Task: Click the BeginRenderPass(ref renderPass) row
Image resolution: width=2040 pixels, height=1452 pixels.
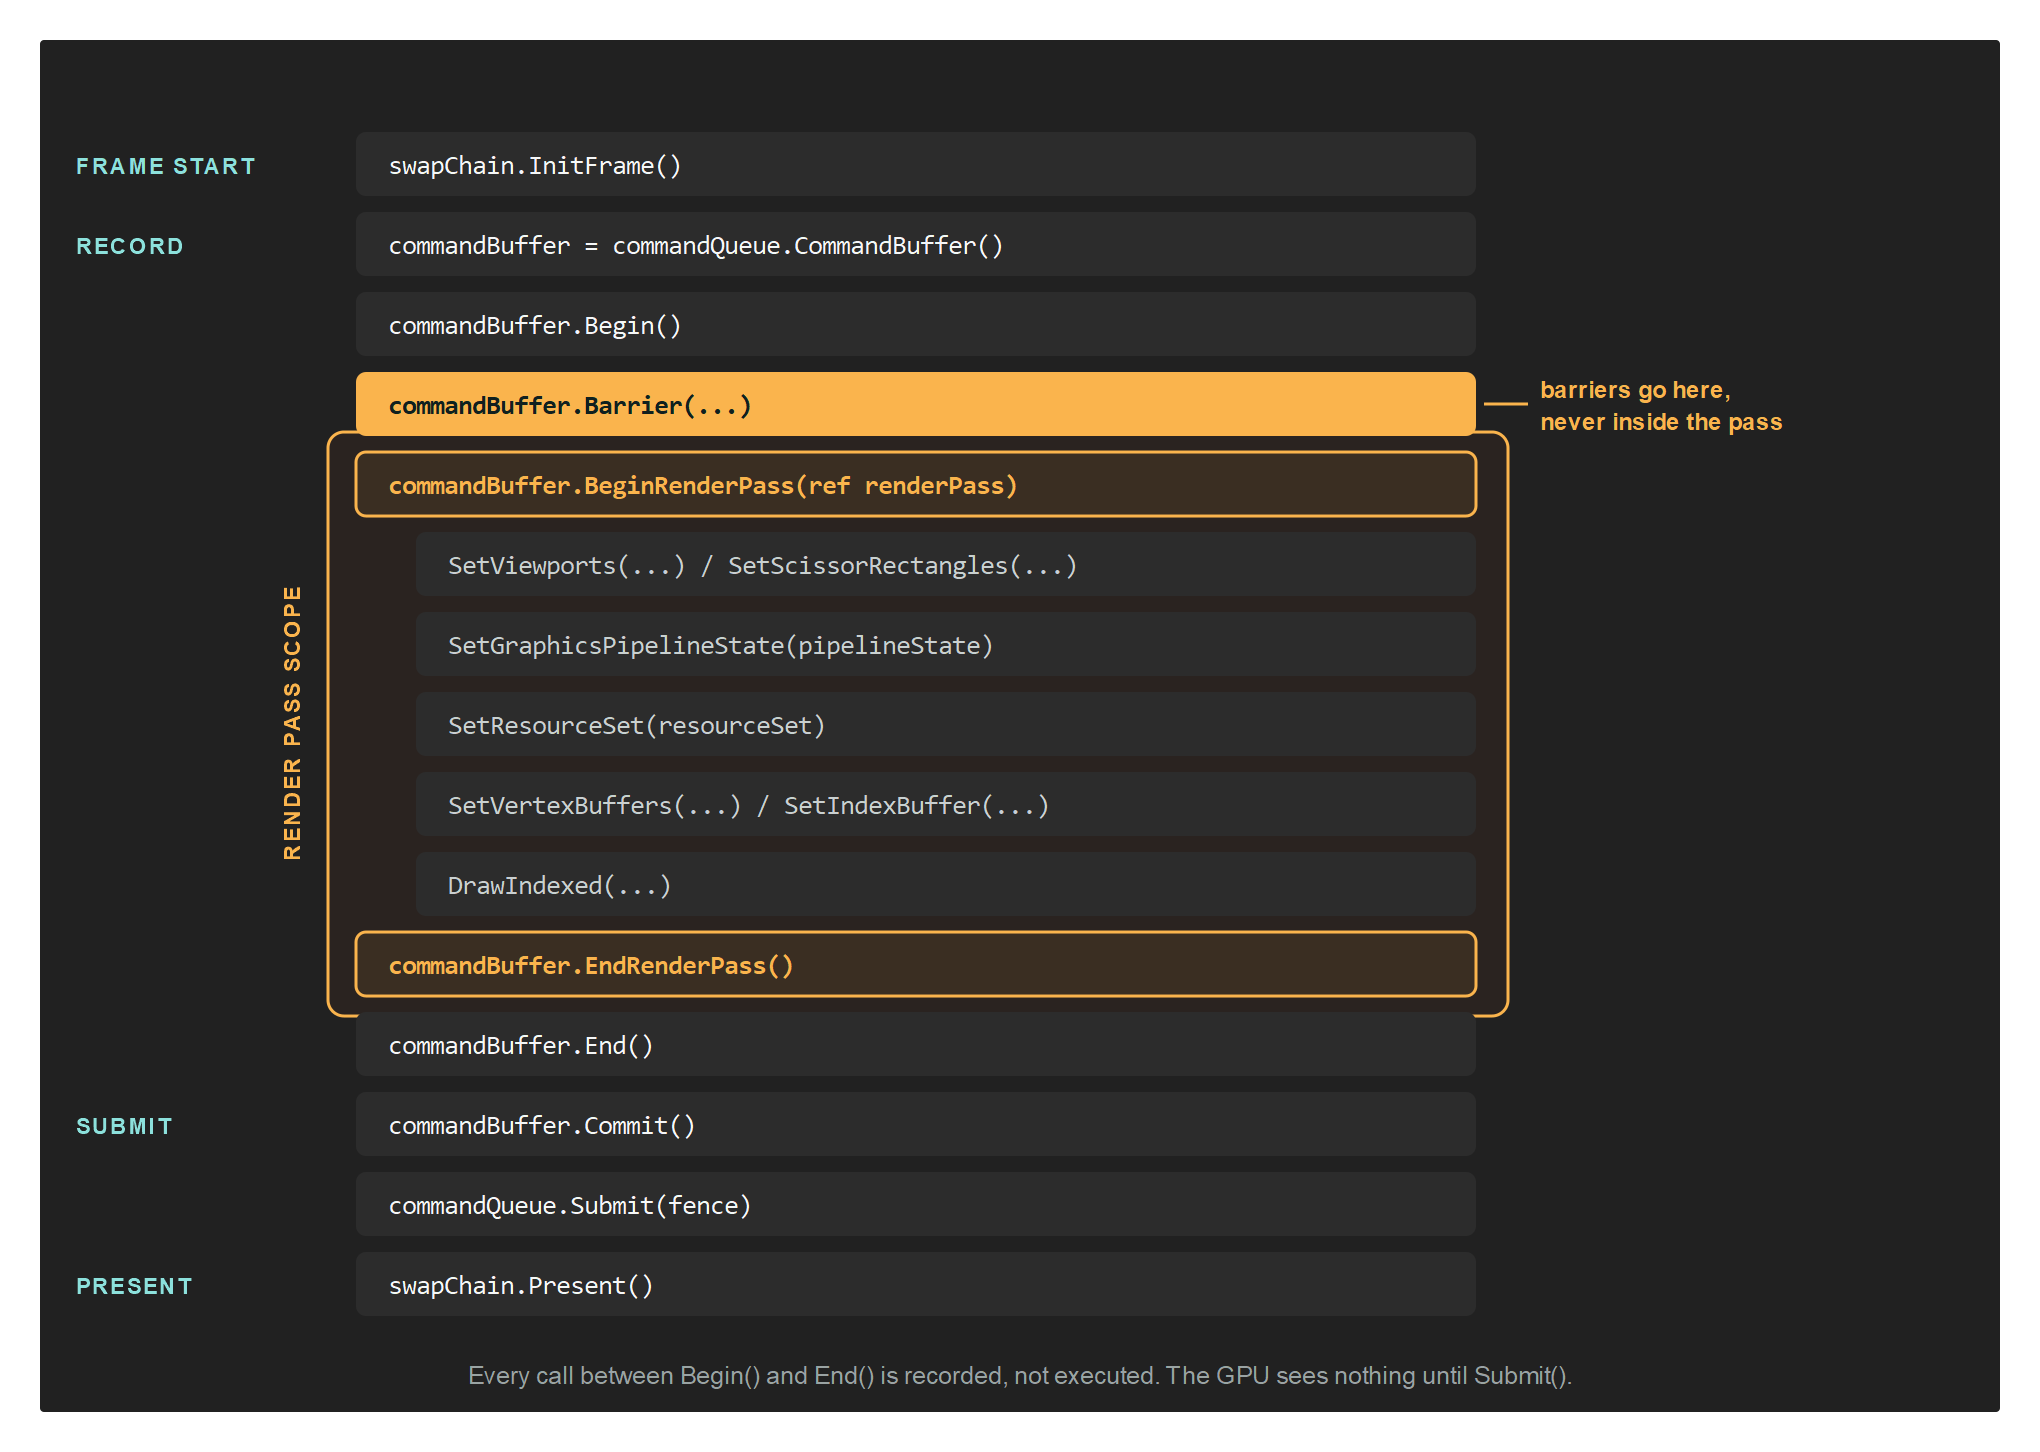Action: click(x=915, y=484)
